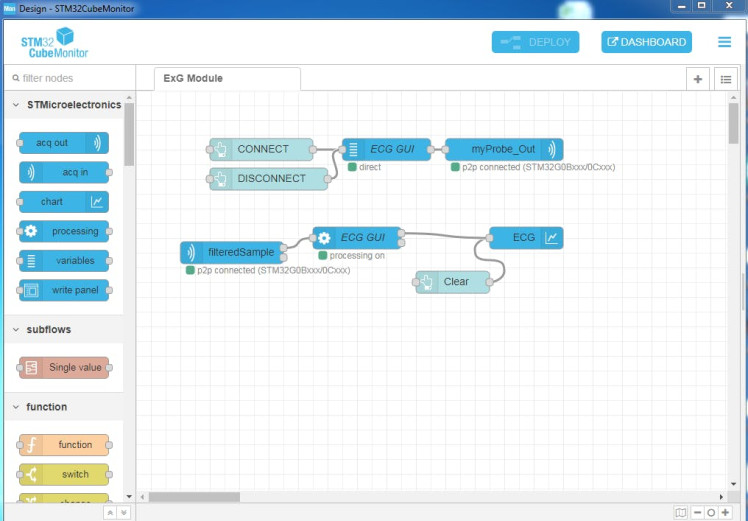This screenshot has height=521, width=748.
Task: Click the zoom out minus button
Action: pos(697,512)
